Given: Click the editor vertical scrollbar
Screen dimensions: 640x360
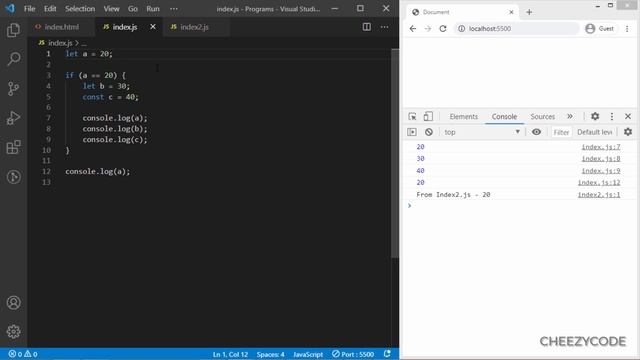Looking at the screenshot, I should click(395, 153).
